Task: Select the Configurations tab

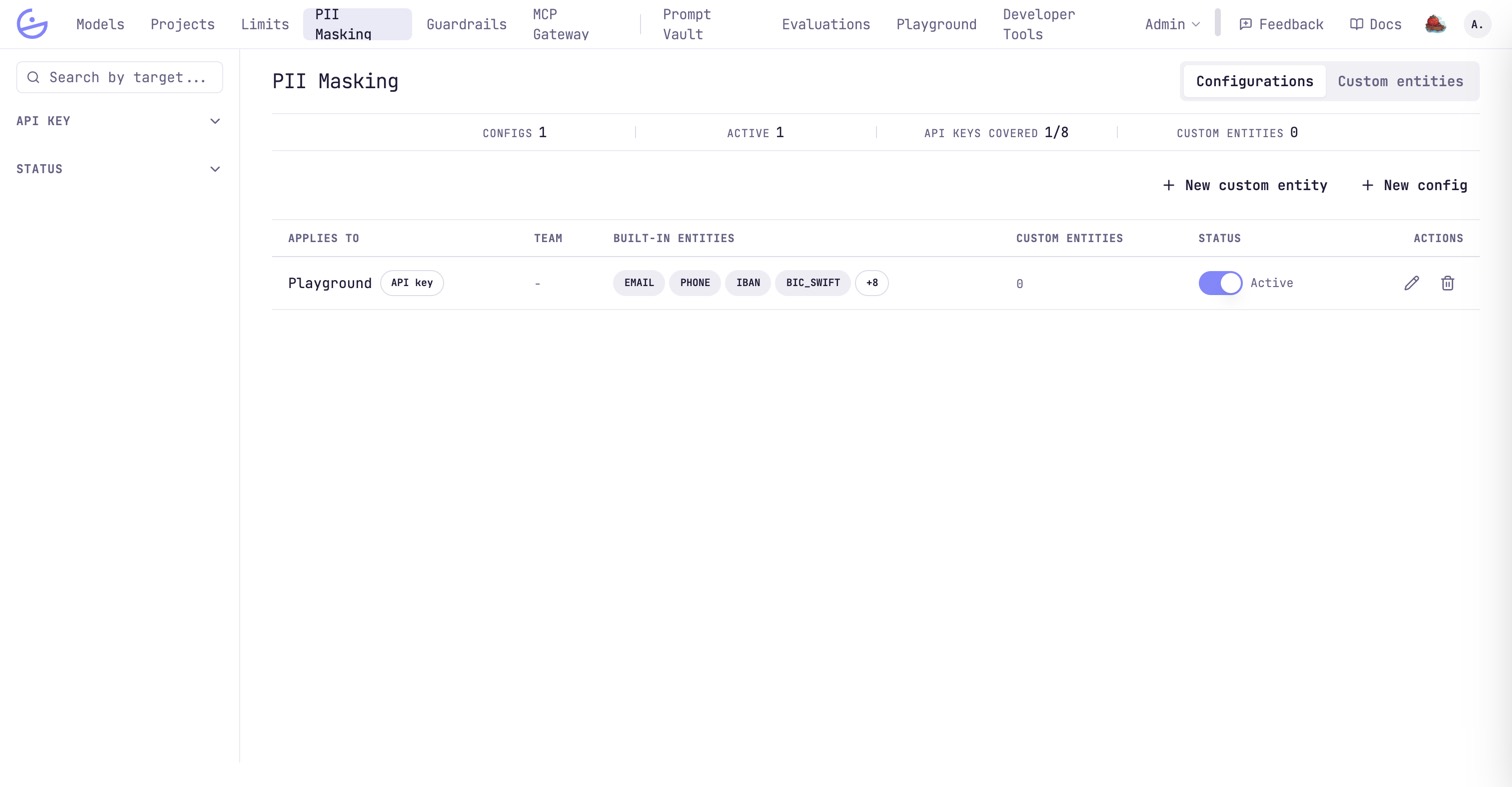Action: click(1254, 81)
